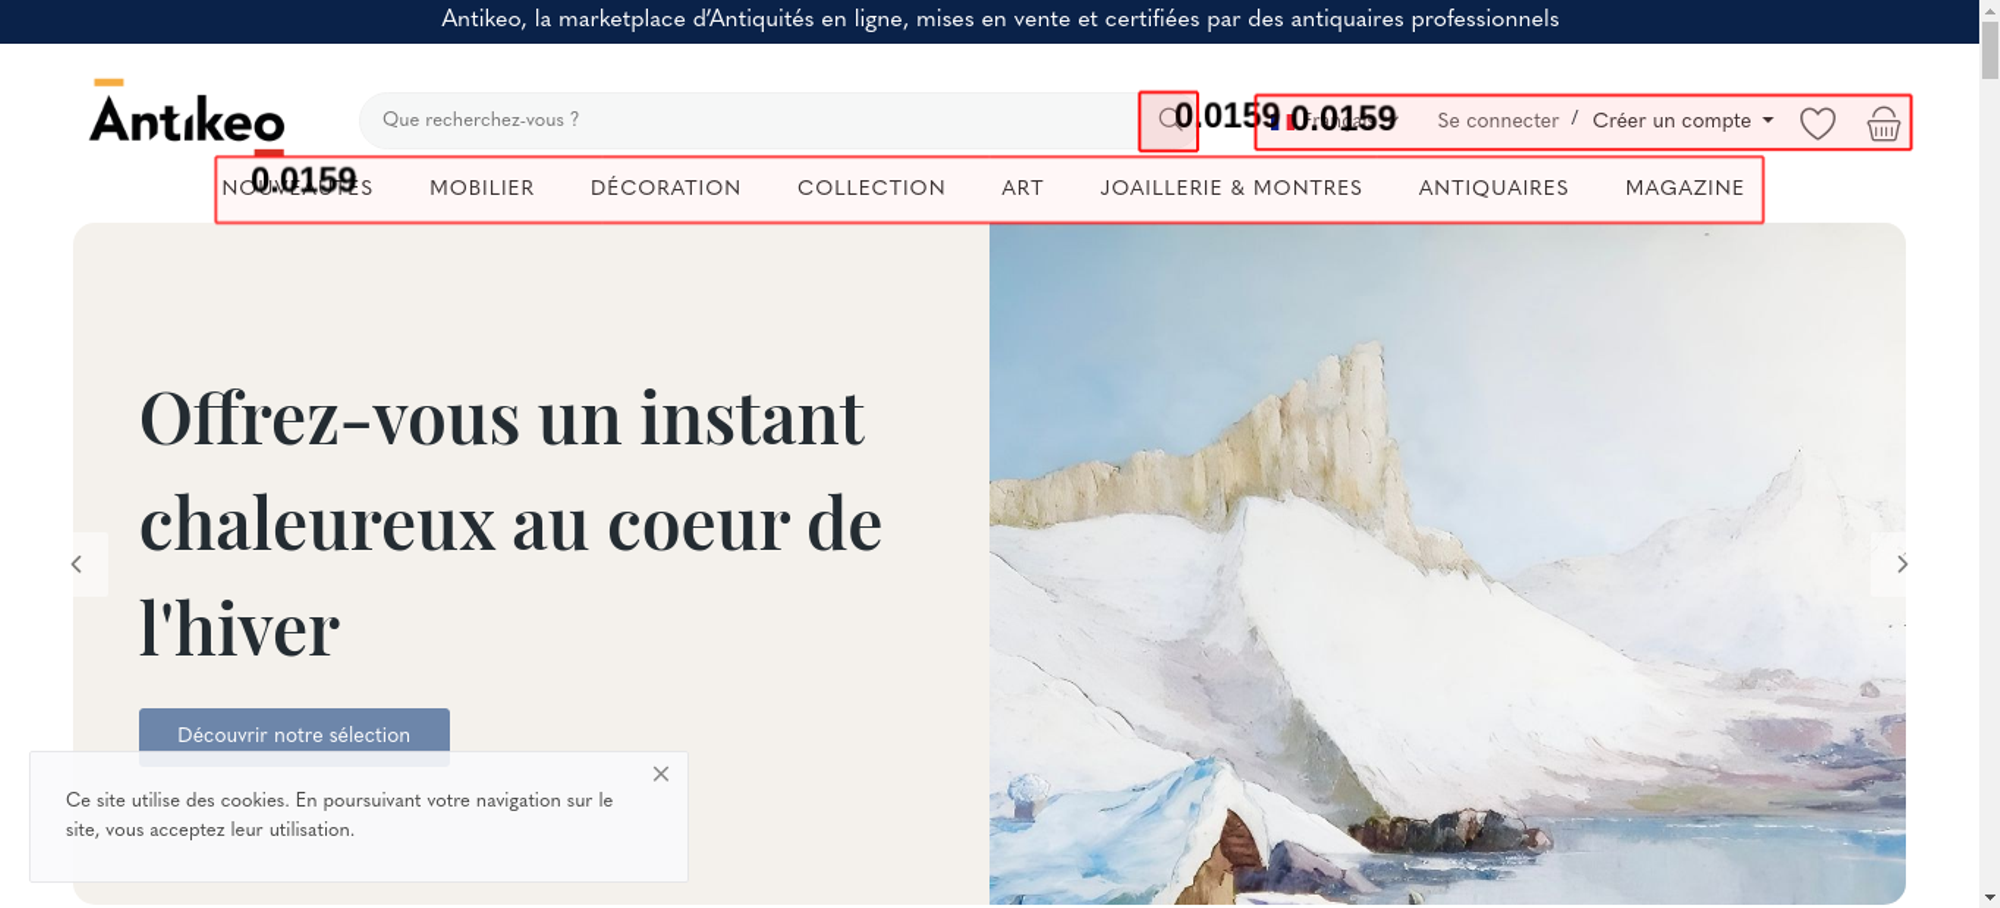Open the shopping basket icon
This screenshot has height=908, width=2000.
[x=1883, y=123]
